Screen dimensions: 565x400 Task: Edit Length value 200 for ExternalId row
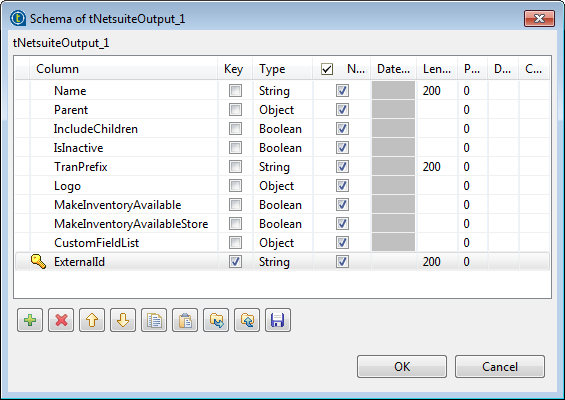[x=437, y=262]
